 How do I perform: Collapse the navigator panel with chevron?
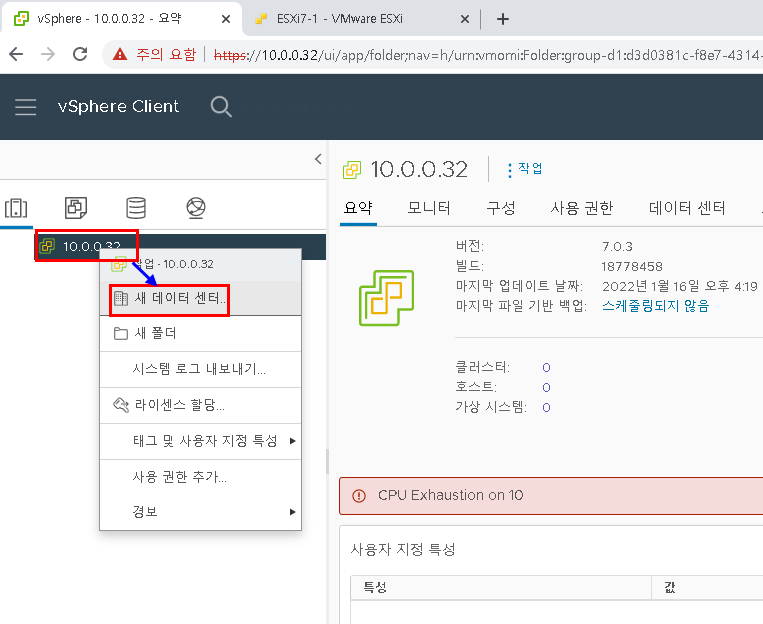coord(318,159)
